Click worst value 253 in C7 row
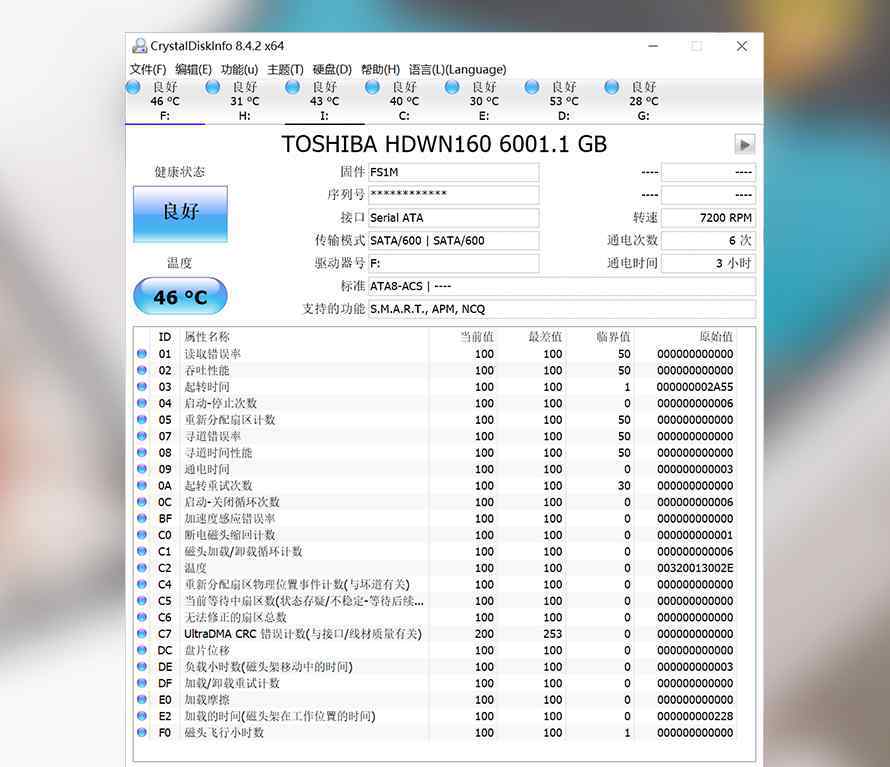890x767 pixels. click(552, 634)
